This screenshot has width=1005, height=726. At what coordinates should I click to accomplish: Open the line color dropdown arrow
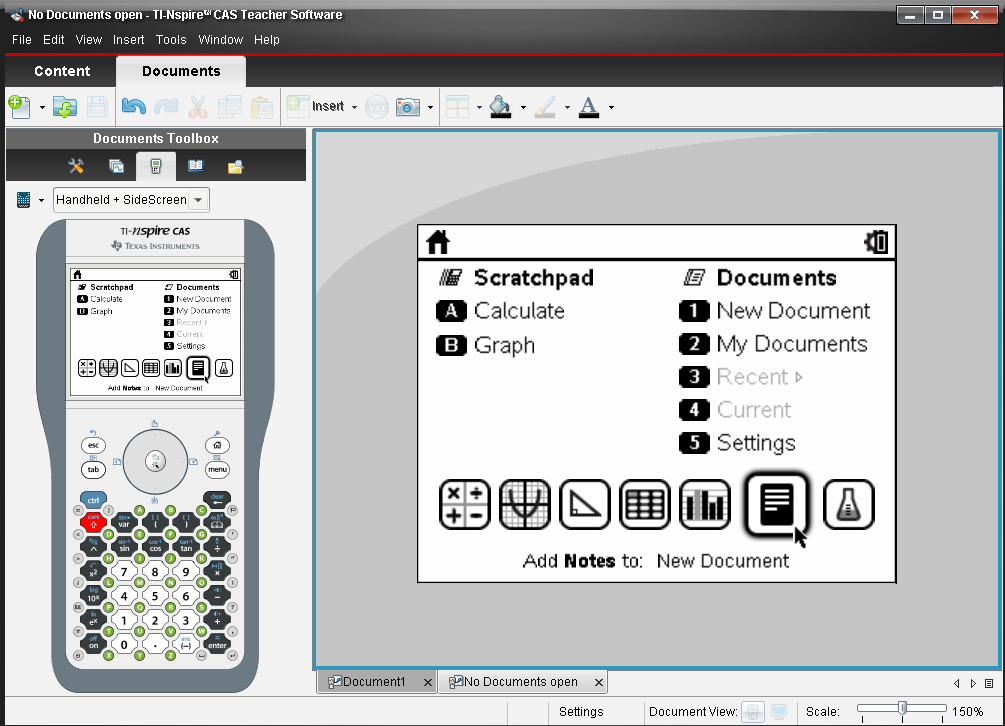click(567, 108)
